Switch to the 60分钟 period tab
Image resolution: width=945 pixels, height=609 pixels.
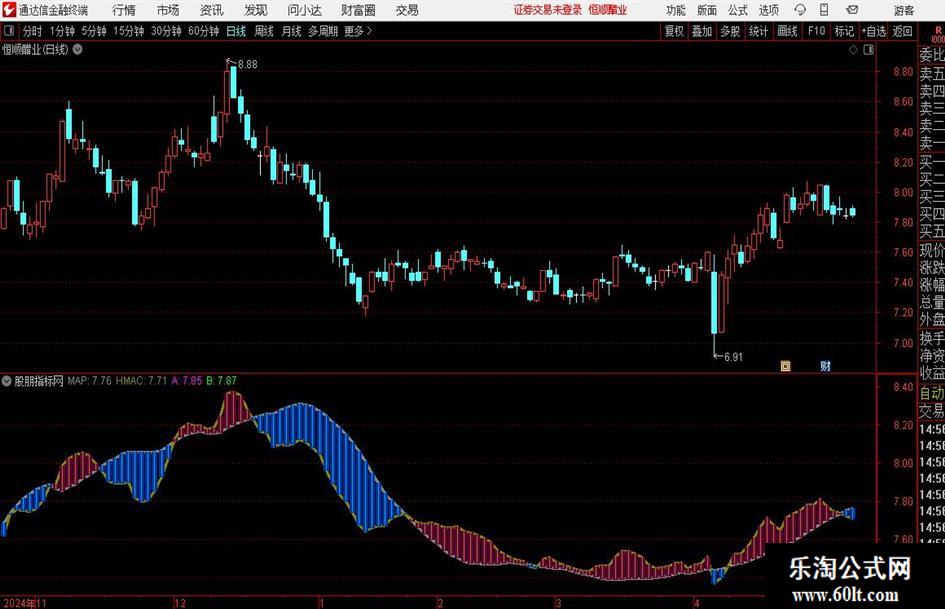coord(204,31)
